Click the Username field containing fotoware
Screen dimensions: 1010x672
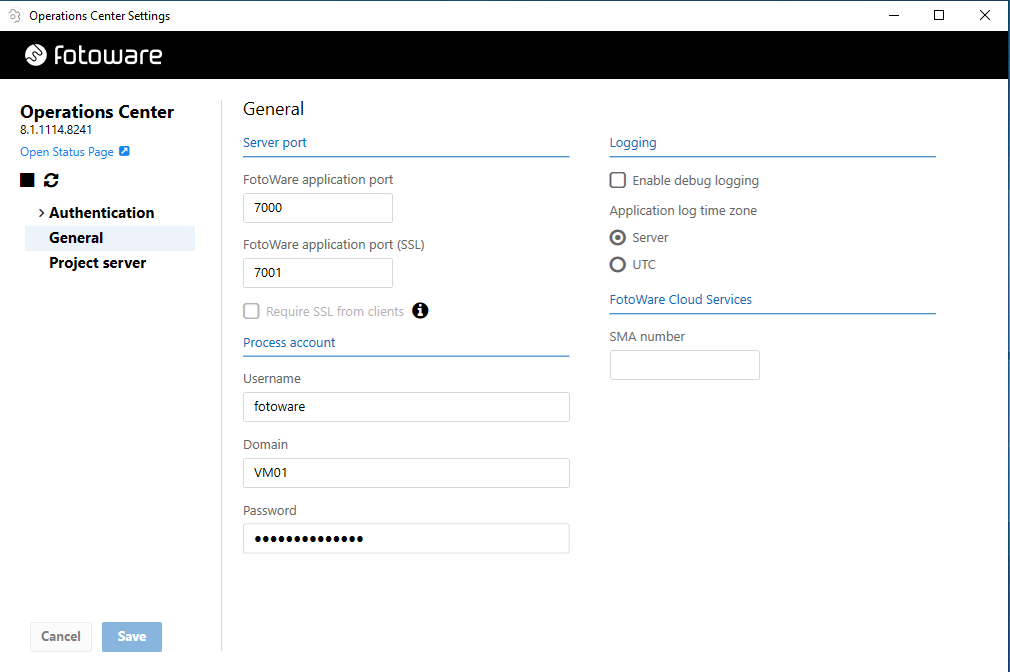(x=406, y=407)
